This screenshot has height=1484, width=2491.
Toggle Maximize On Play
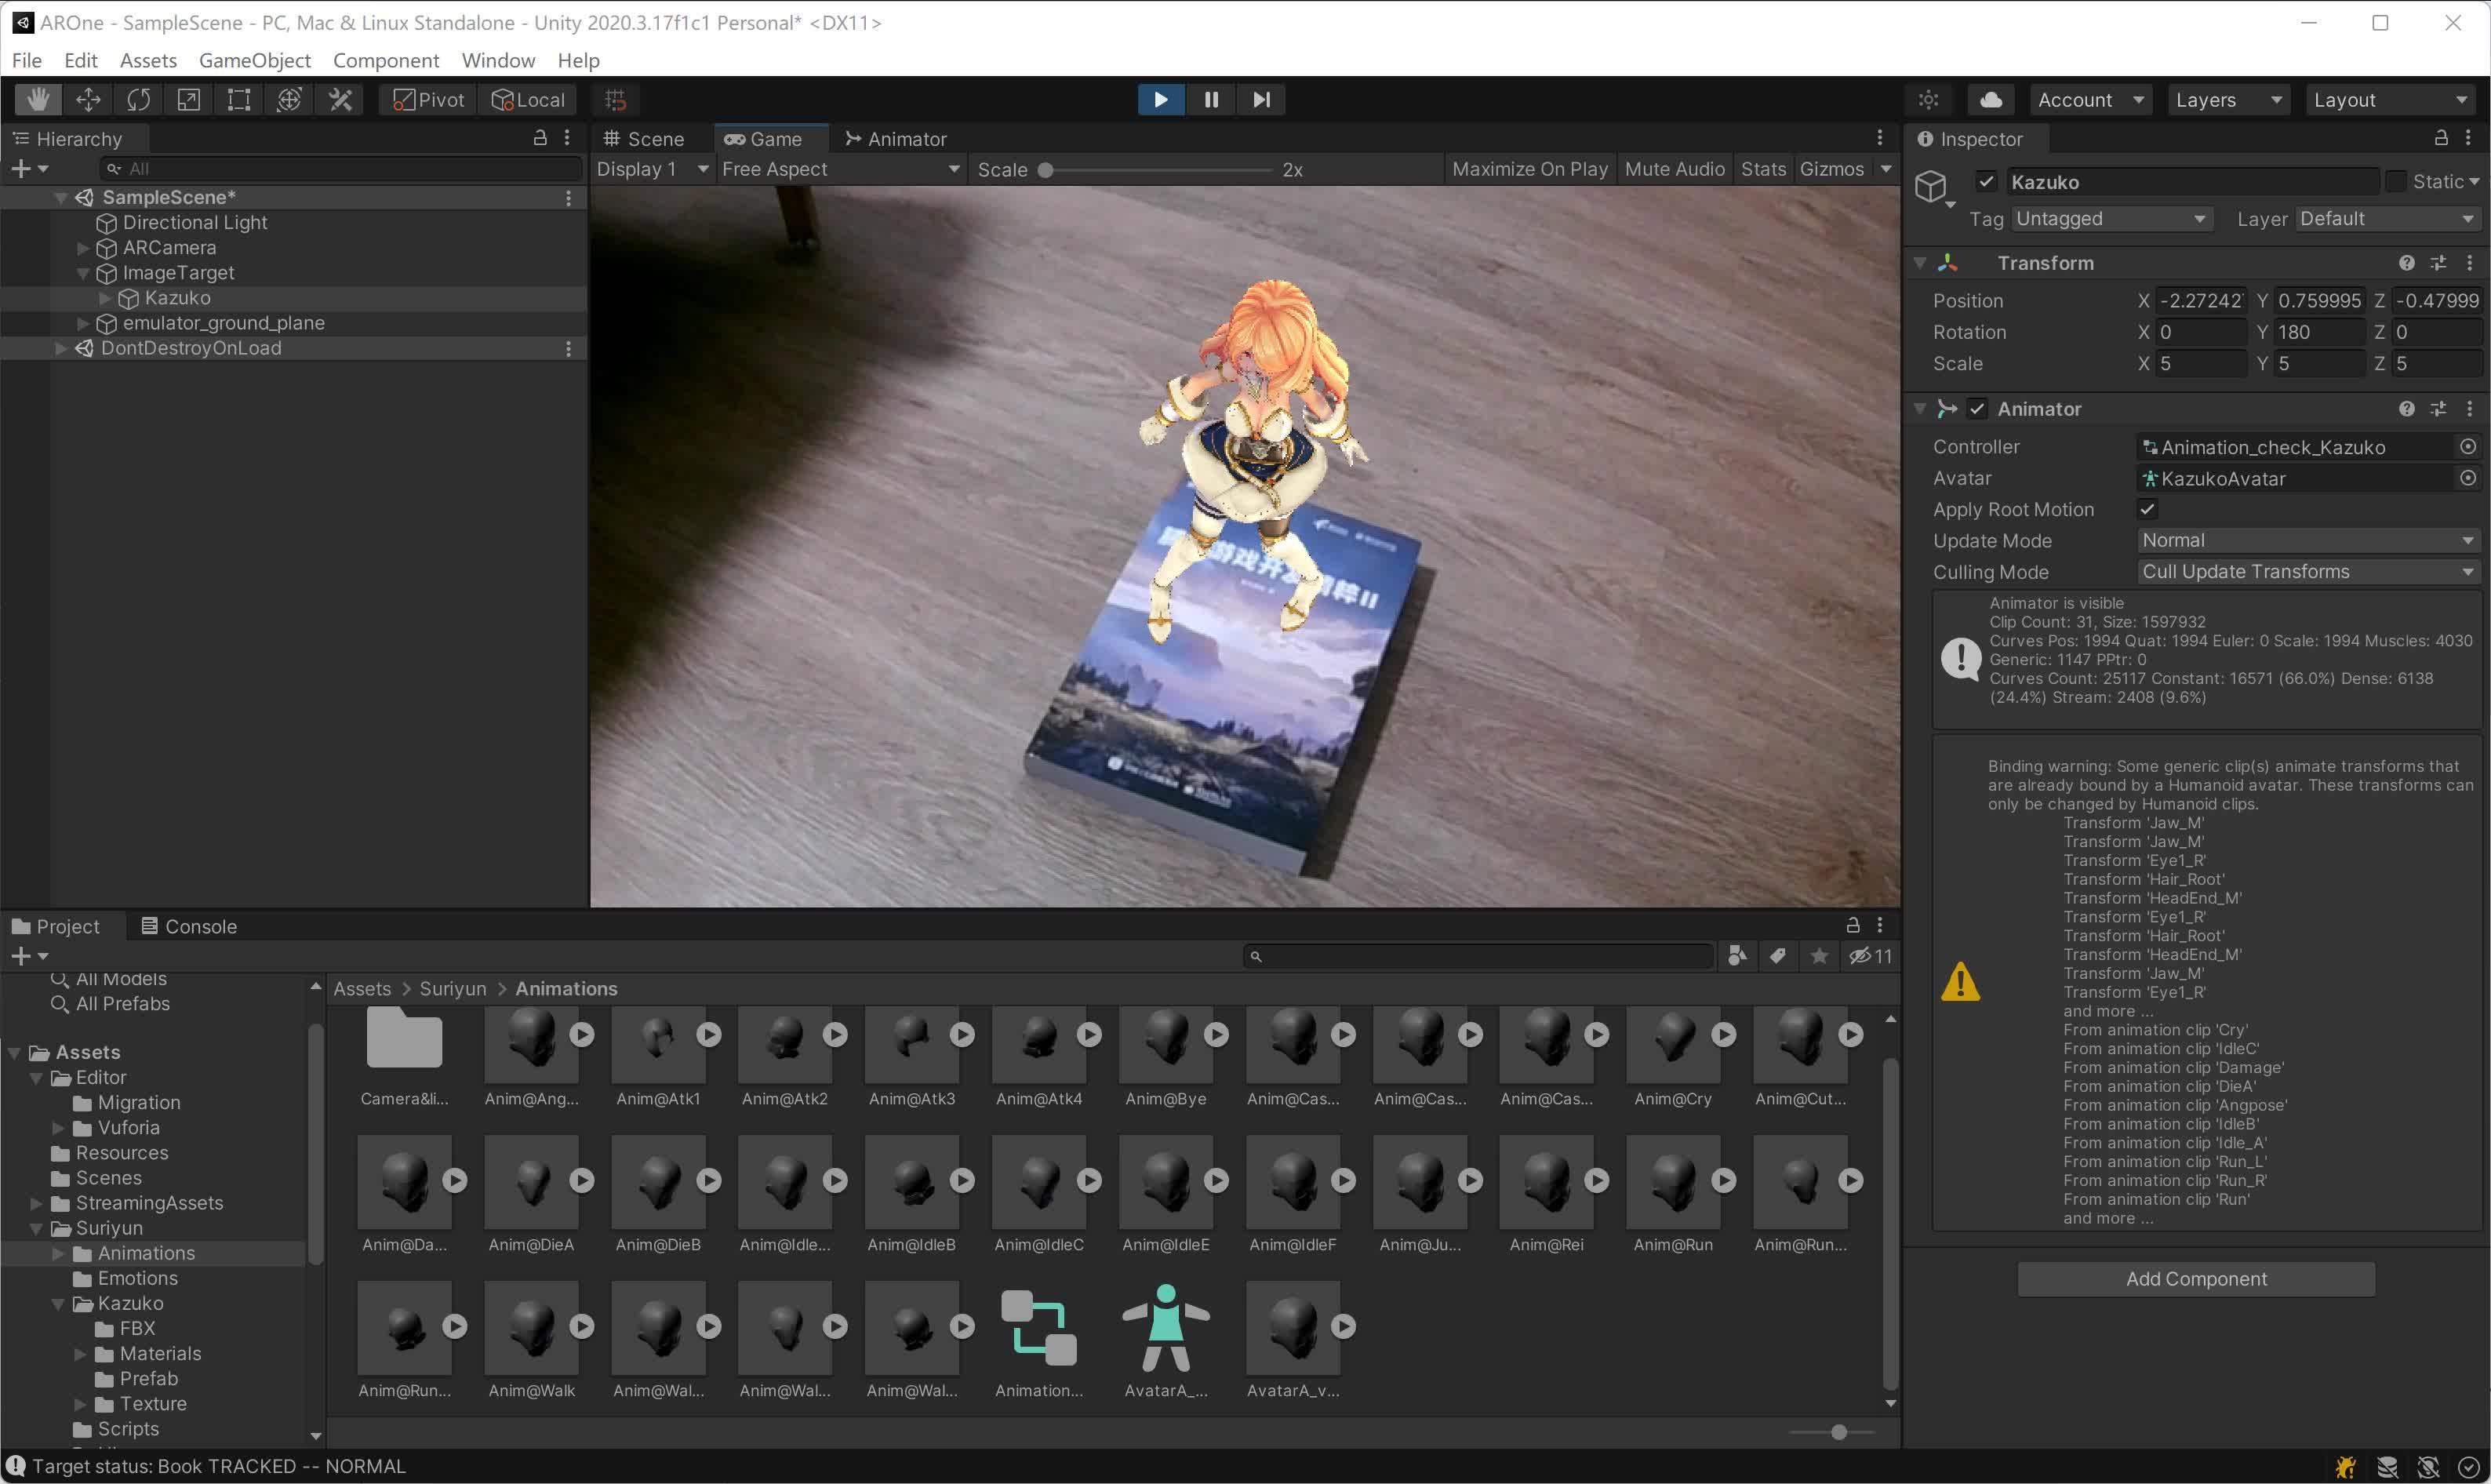pyautogui.click(x=1529, y=169)
